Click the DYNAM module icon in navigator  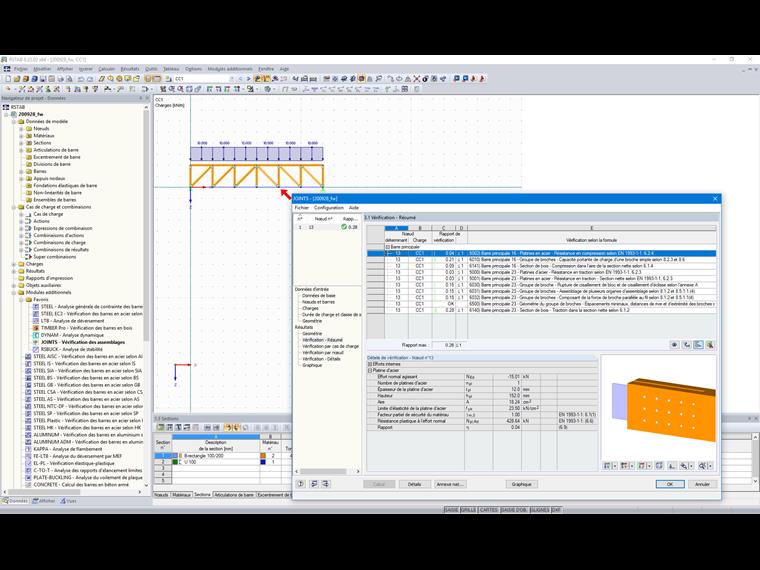(35, 335)
